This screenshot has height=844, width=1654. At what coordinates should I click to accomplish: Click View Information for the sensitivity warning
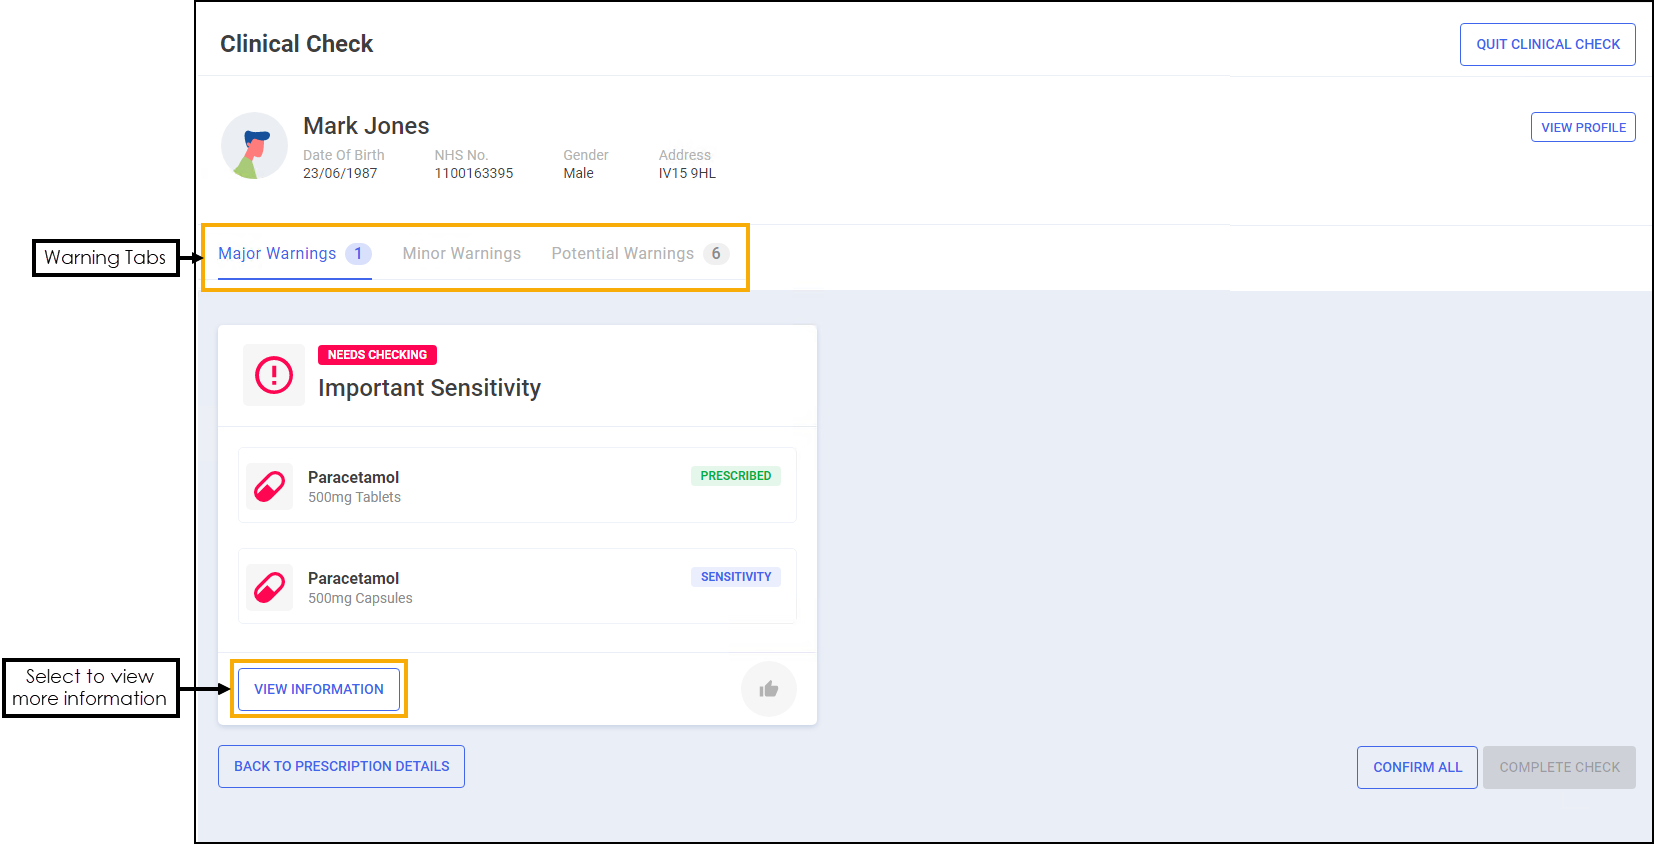click(x=318, y=689)
